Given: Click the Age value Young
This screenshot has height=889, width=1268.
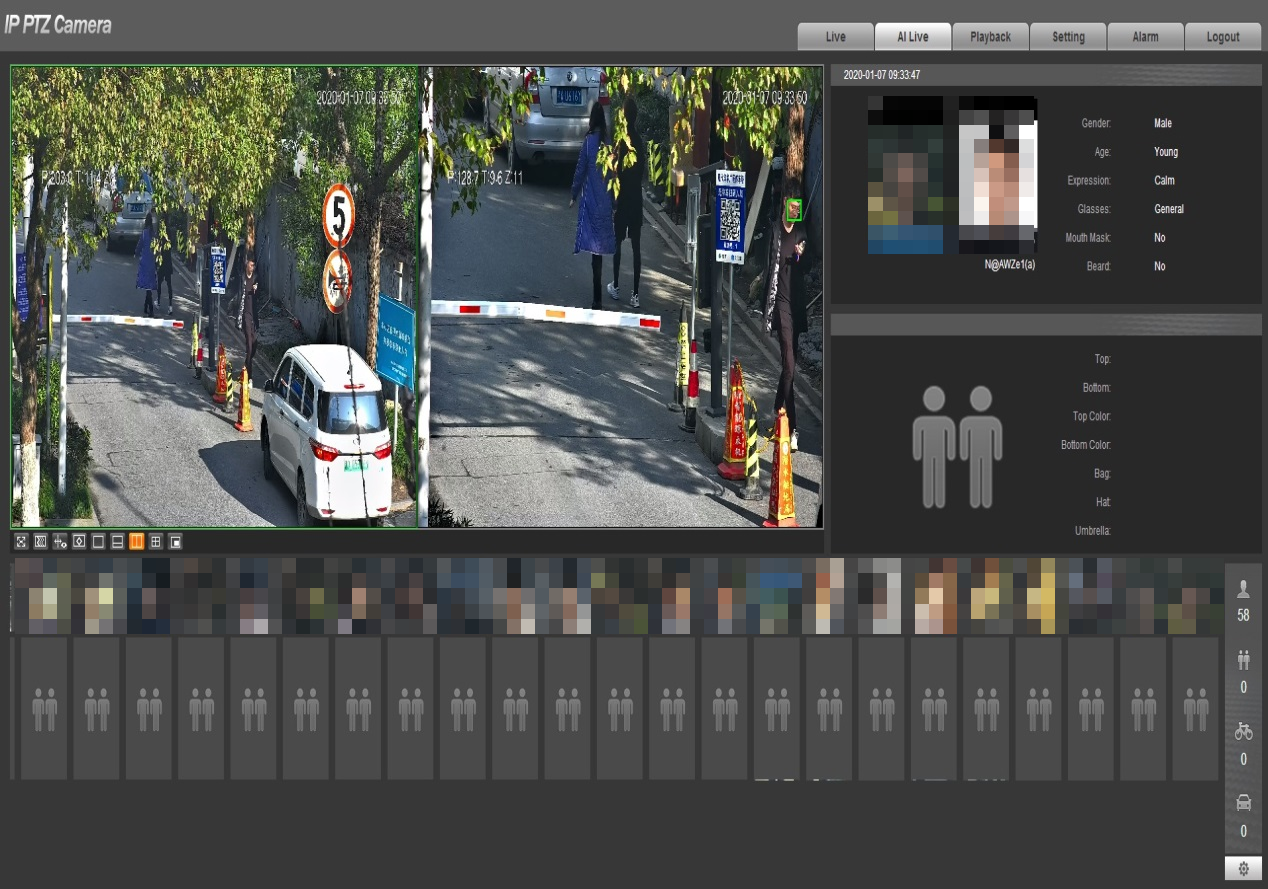Looking at the screenshot, I should (x=1166, y=152).
